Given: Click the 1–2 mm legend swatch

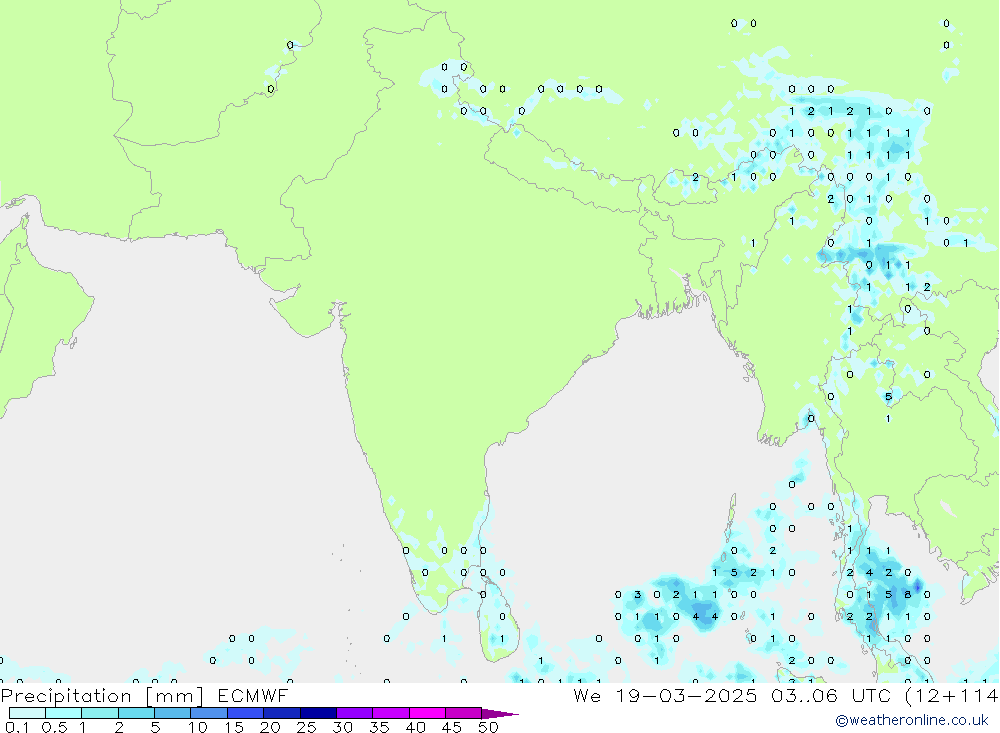Looking at the screenshot, I should click(100, 713).
